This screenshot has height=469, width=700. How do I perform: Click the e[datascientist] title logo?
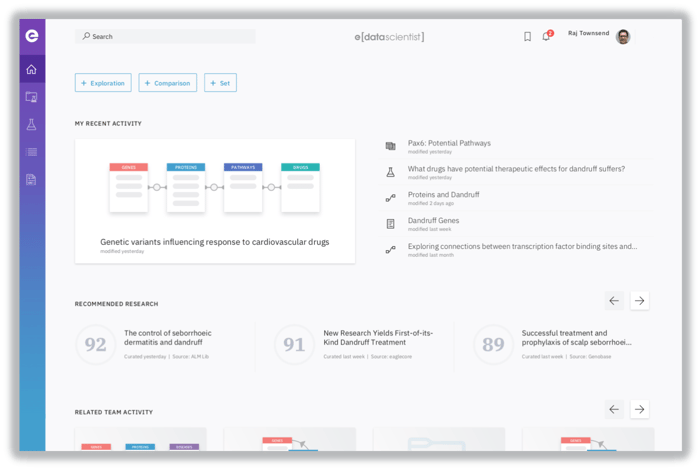click(389, 37)
